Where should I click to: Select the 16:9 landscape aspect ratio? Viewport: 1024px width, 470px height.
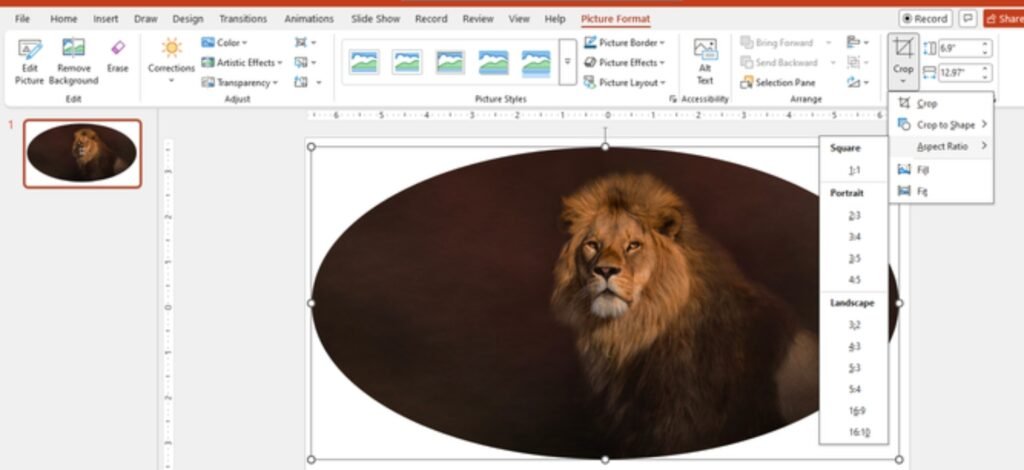856,411
